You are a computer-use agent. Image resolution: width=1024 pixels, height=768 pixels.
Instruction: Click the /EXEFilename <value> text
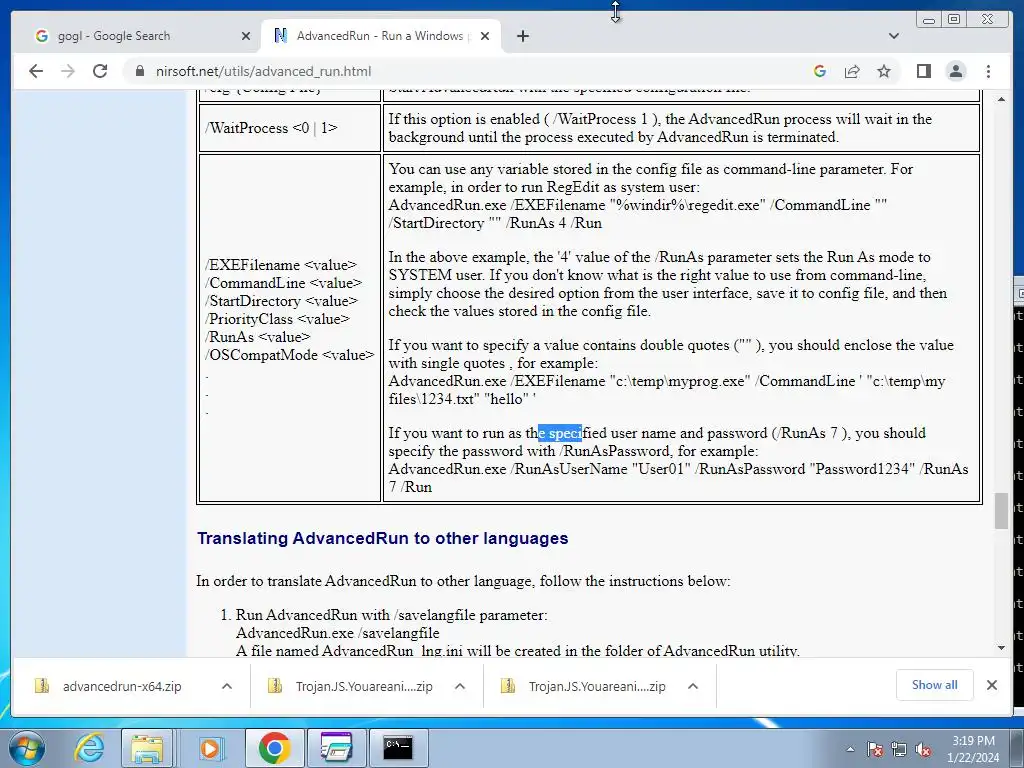(x=281, y=265)
